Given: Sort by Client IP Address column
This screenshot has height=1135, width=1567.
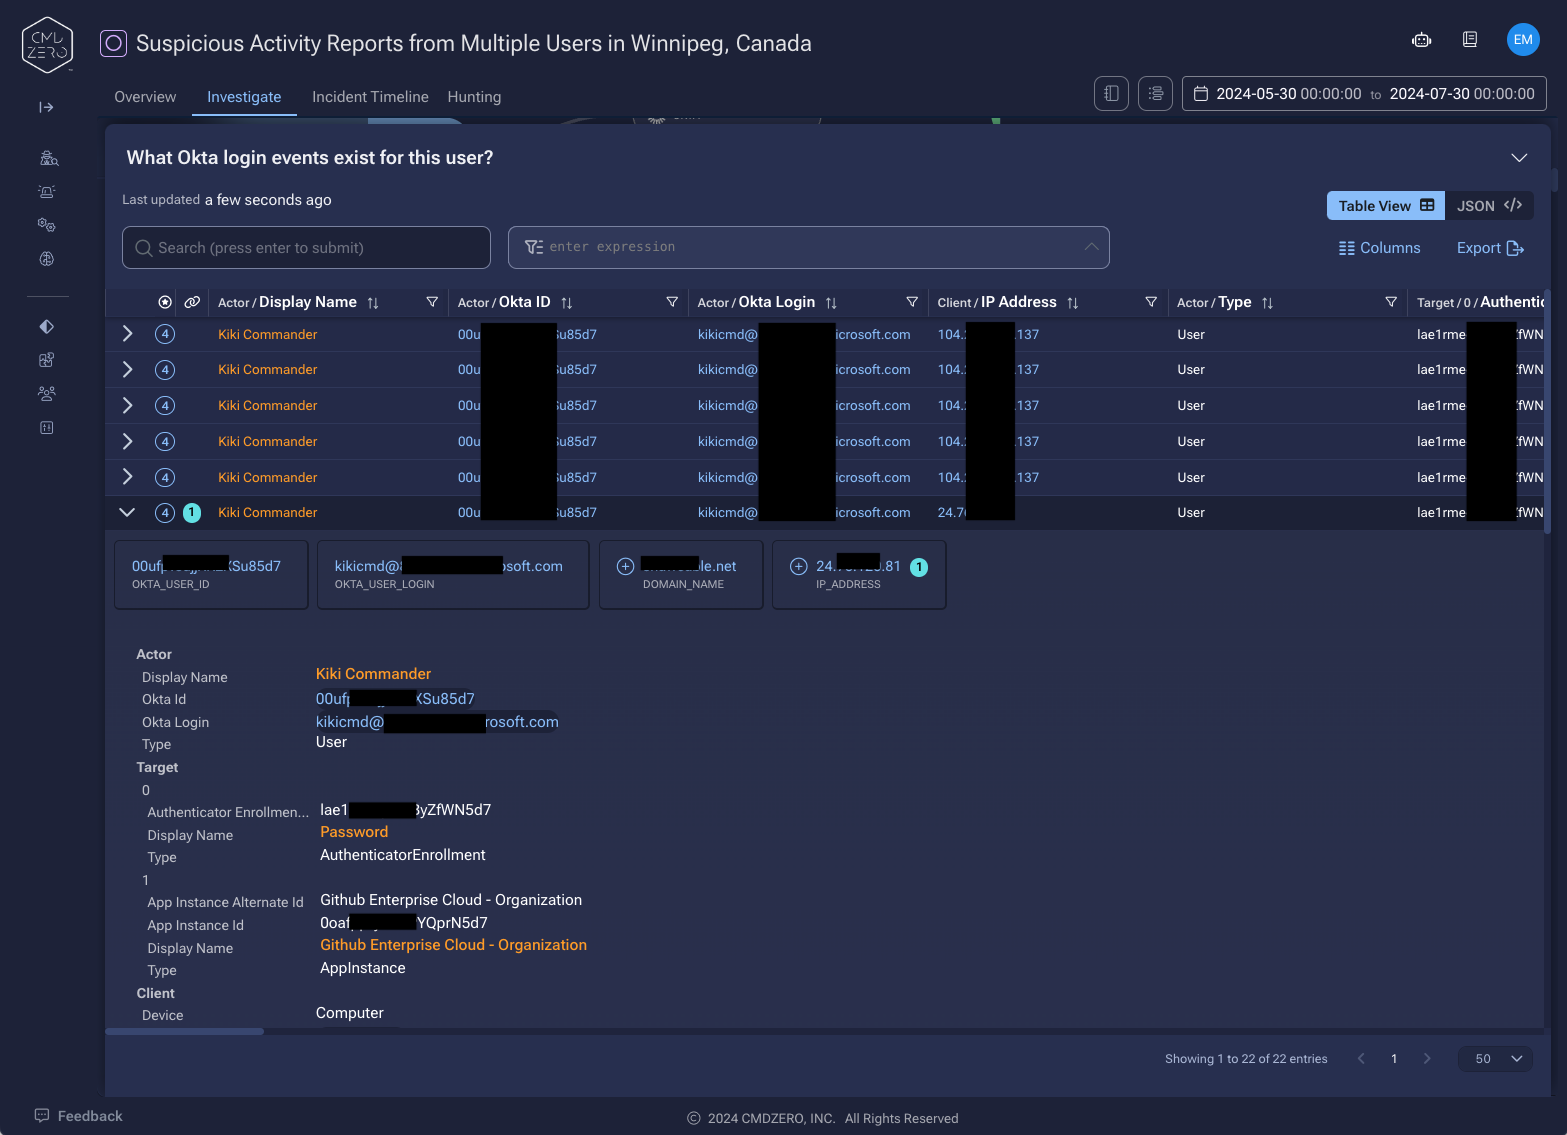Looking at the screenshot, I should [1072, 303].
